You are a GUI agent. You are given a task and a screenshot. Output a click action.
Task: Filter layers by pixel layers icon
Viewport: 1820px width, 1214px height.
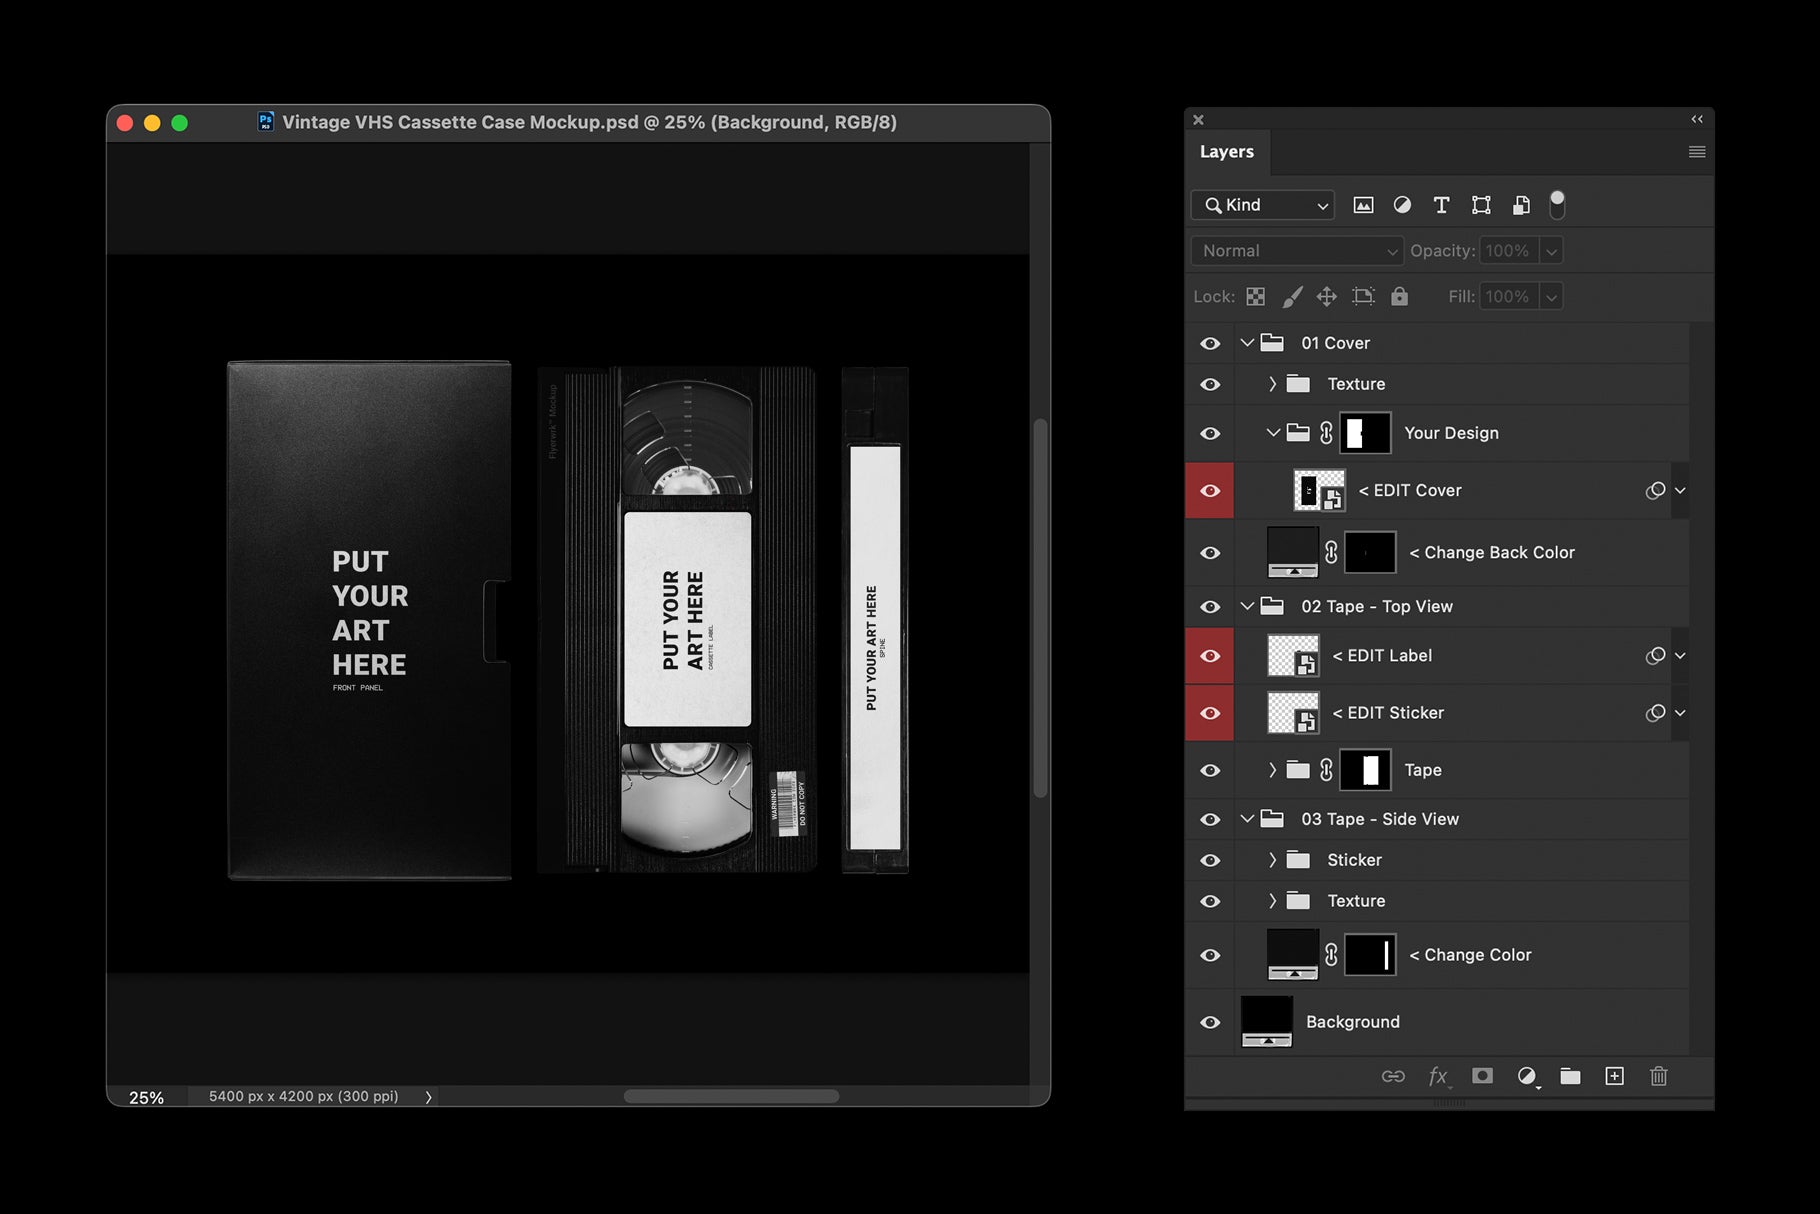(1363, 205)
